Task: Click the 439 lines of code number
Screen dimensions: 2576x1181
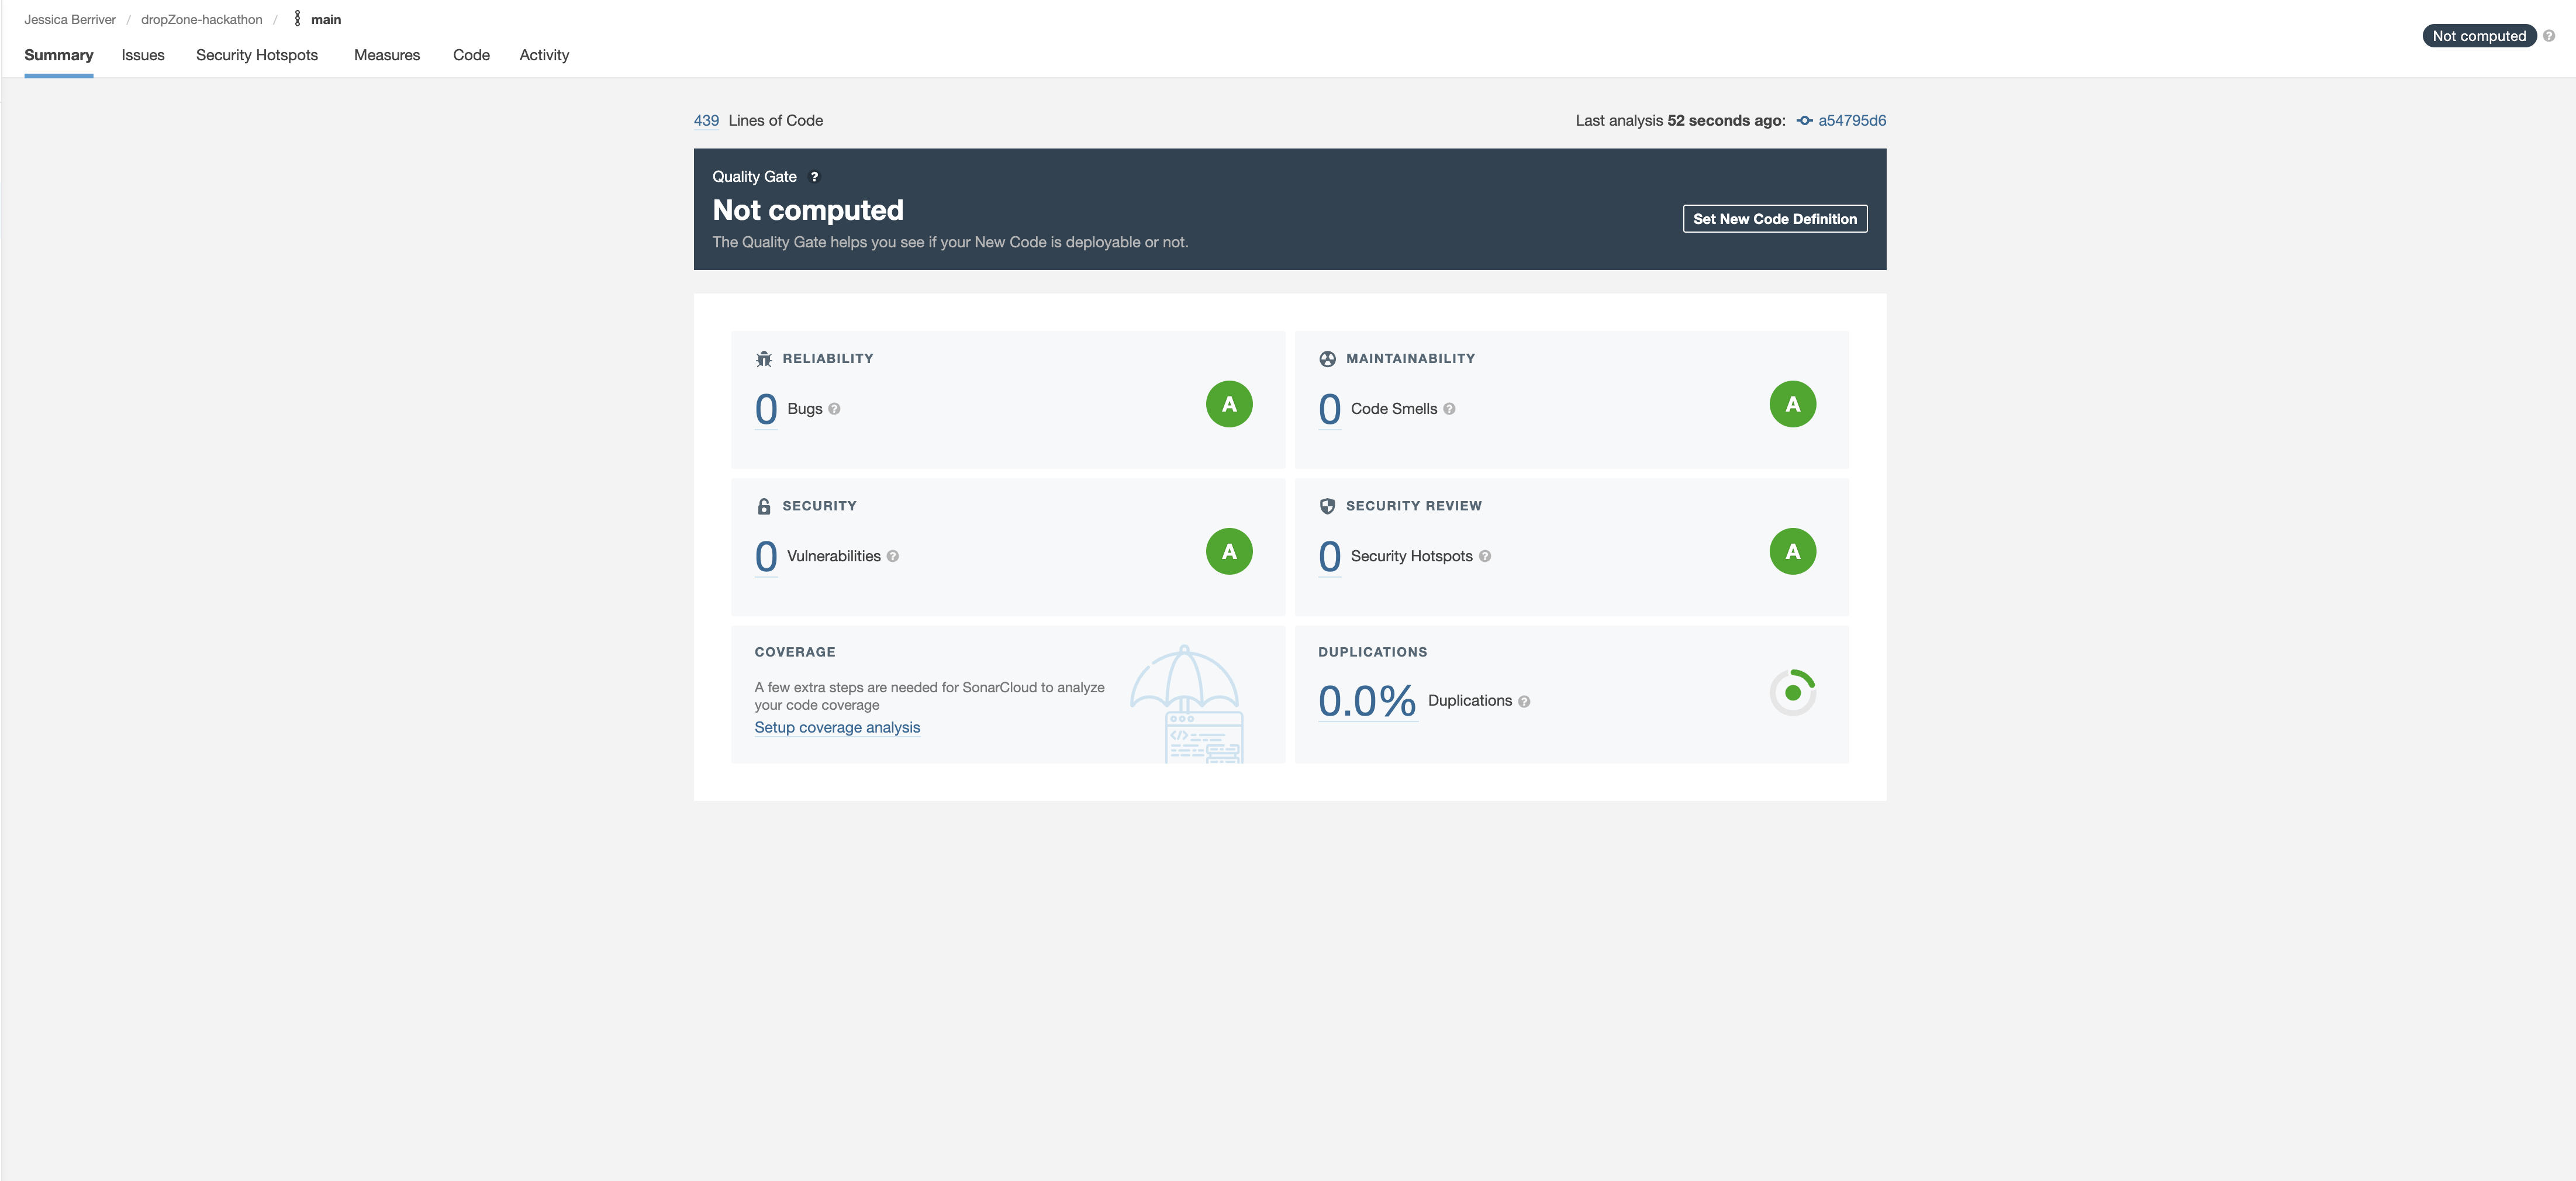Action: tap(706, 121)
